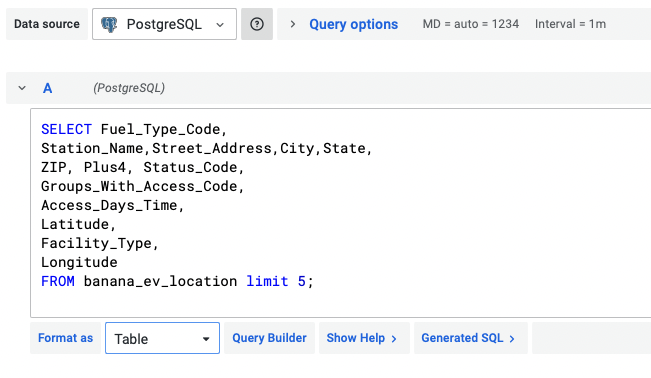Open the Query options link
The width and height of the screenshot is (651, 378).
[x=353, y=24]
